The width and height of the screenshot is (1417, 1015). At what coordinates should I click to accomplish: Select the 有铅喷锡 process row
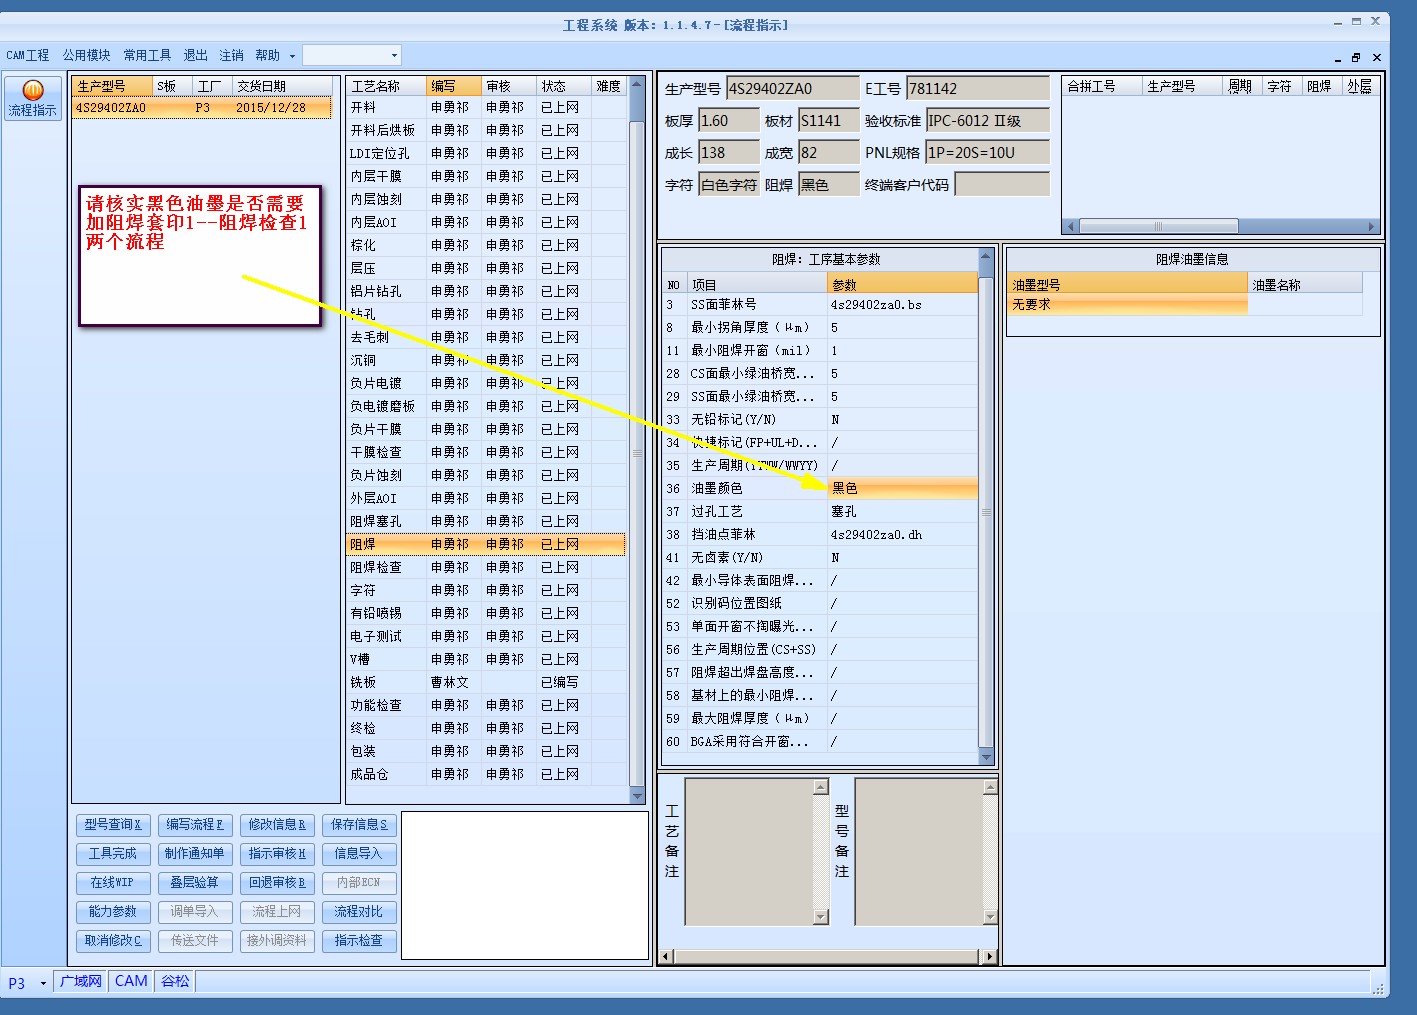[487, 613]
